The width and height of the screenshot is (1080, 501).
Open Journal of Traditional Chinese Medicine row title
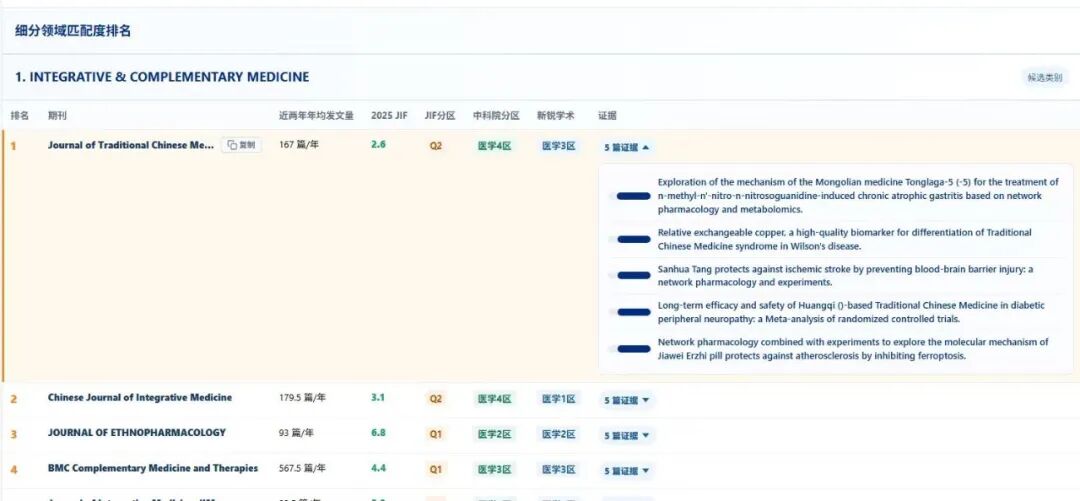pos(131,145)
